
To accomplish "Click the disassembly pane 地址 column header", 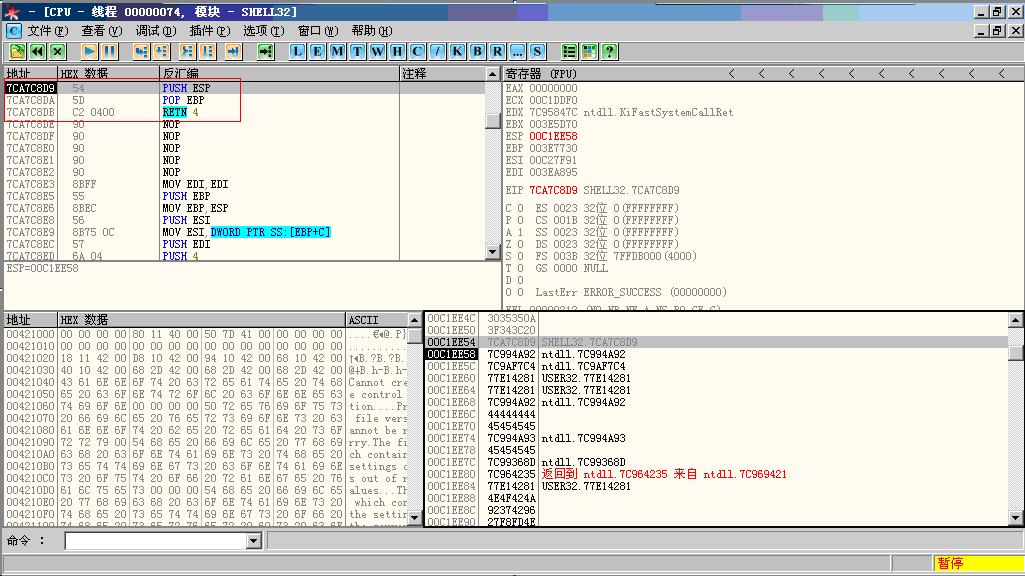I will tap(31, 74).
